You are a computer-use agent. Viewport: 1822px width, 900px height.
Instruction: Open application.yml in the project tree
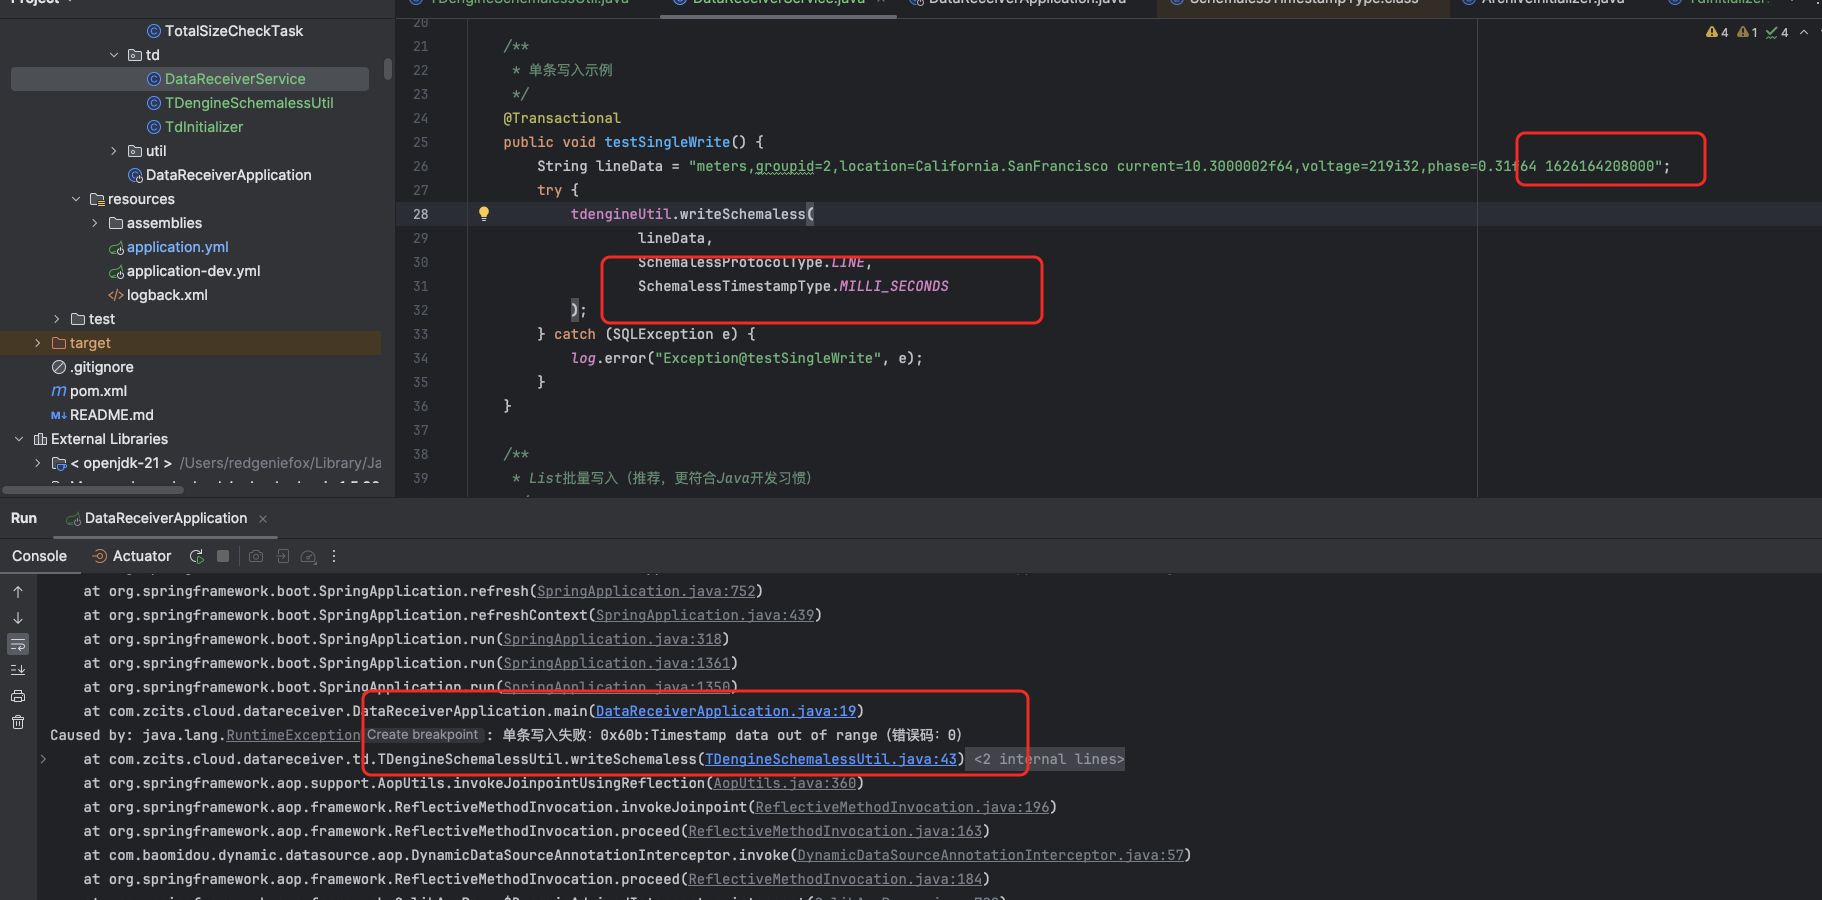click(x=177, y=247)
